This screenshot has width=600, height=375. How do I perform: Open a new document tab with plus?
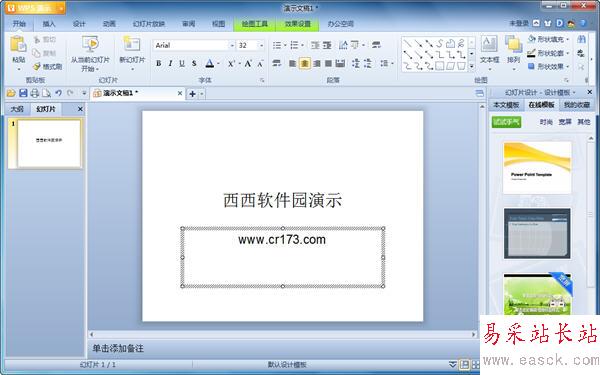pos(192,94)
